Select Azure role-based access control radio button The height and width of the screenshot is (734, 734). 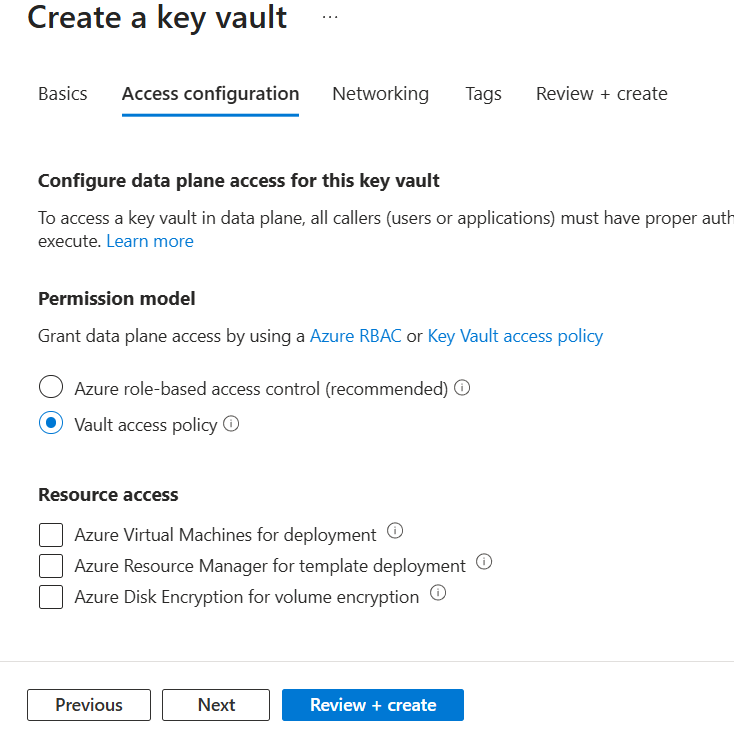(x=51, y=388)
